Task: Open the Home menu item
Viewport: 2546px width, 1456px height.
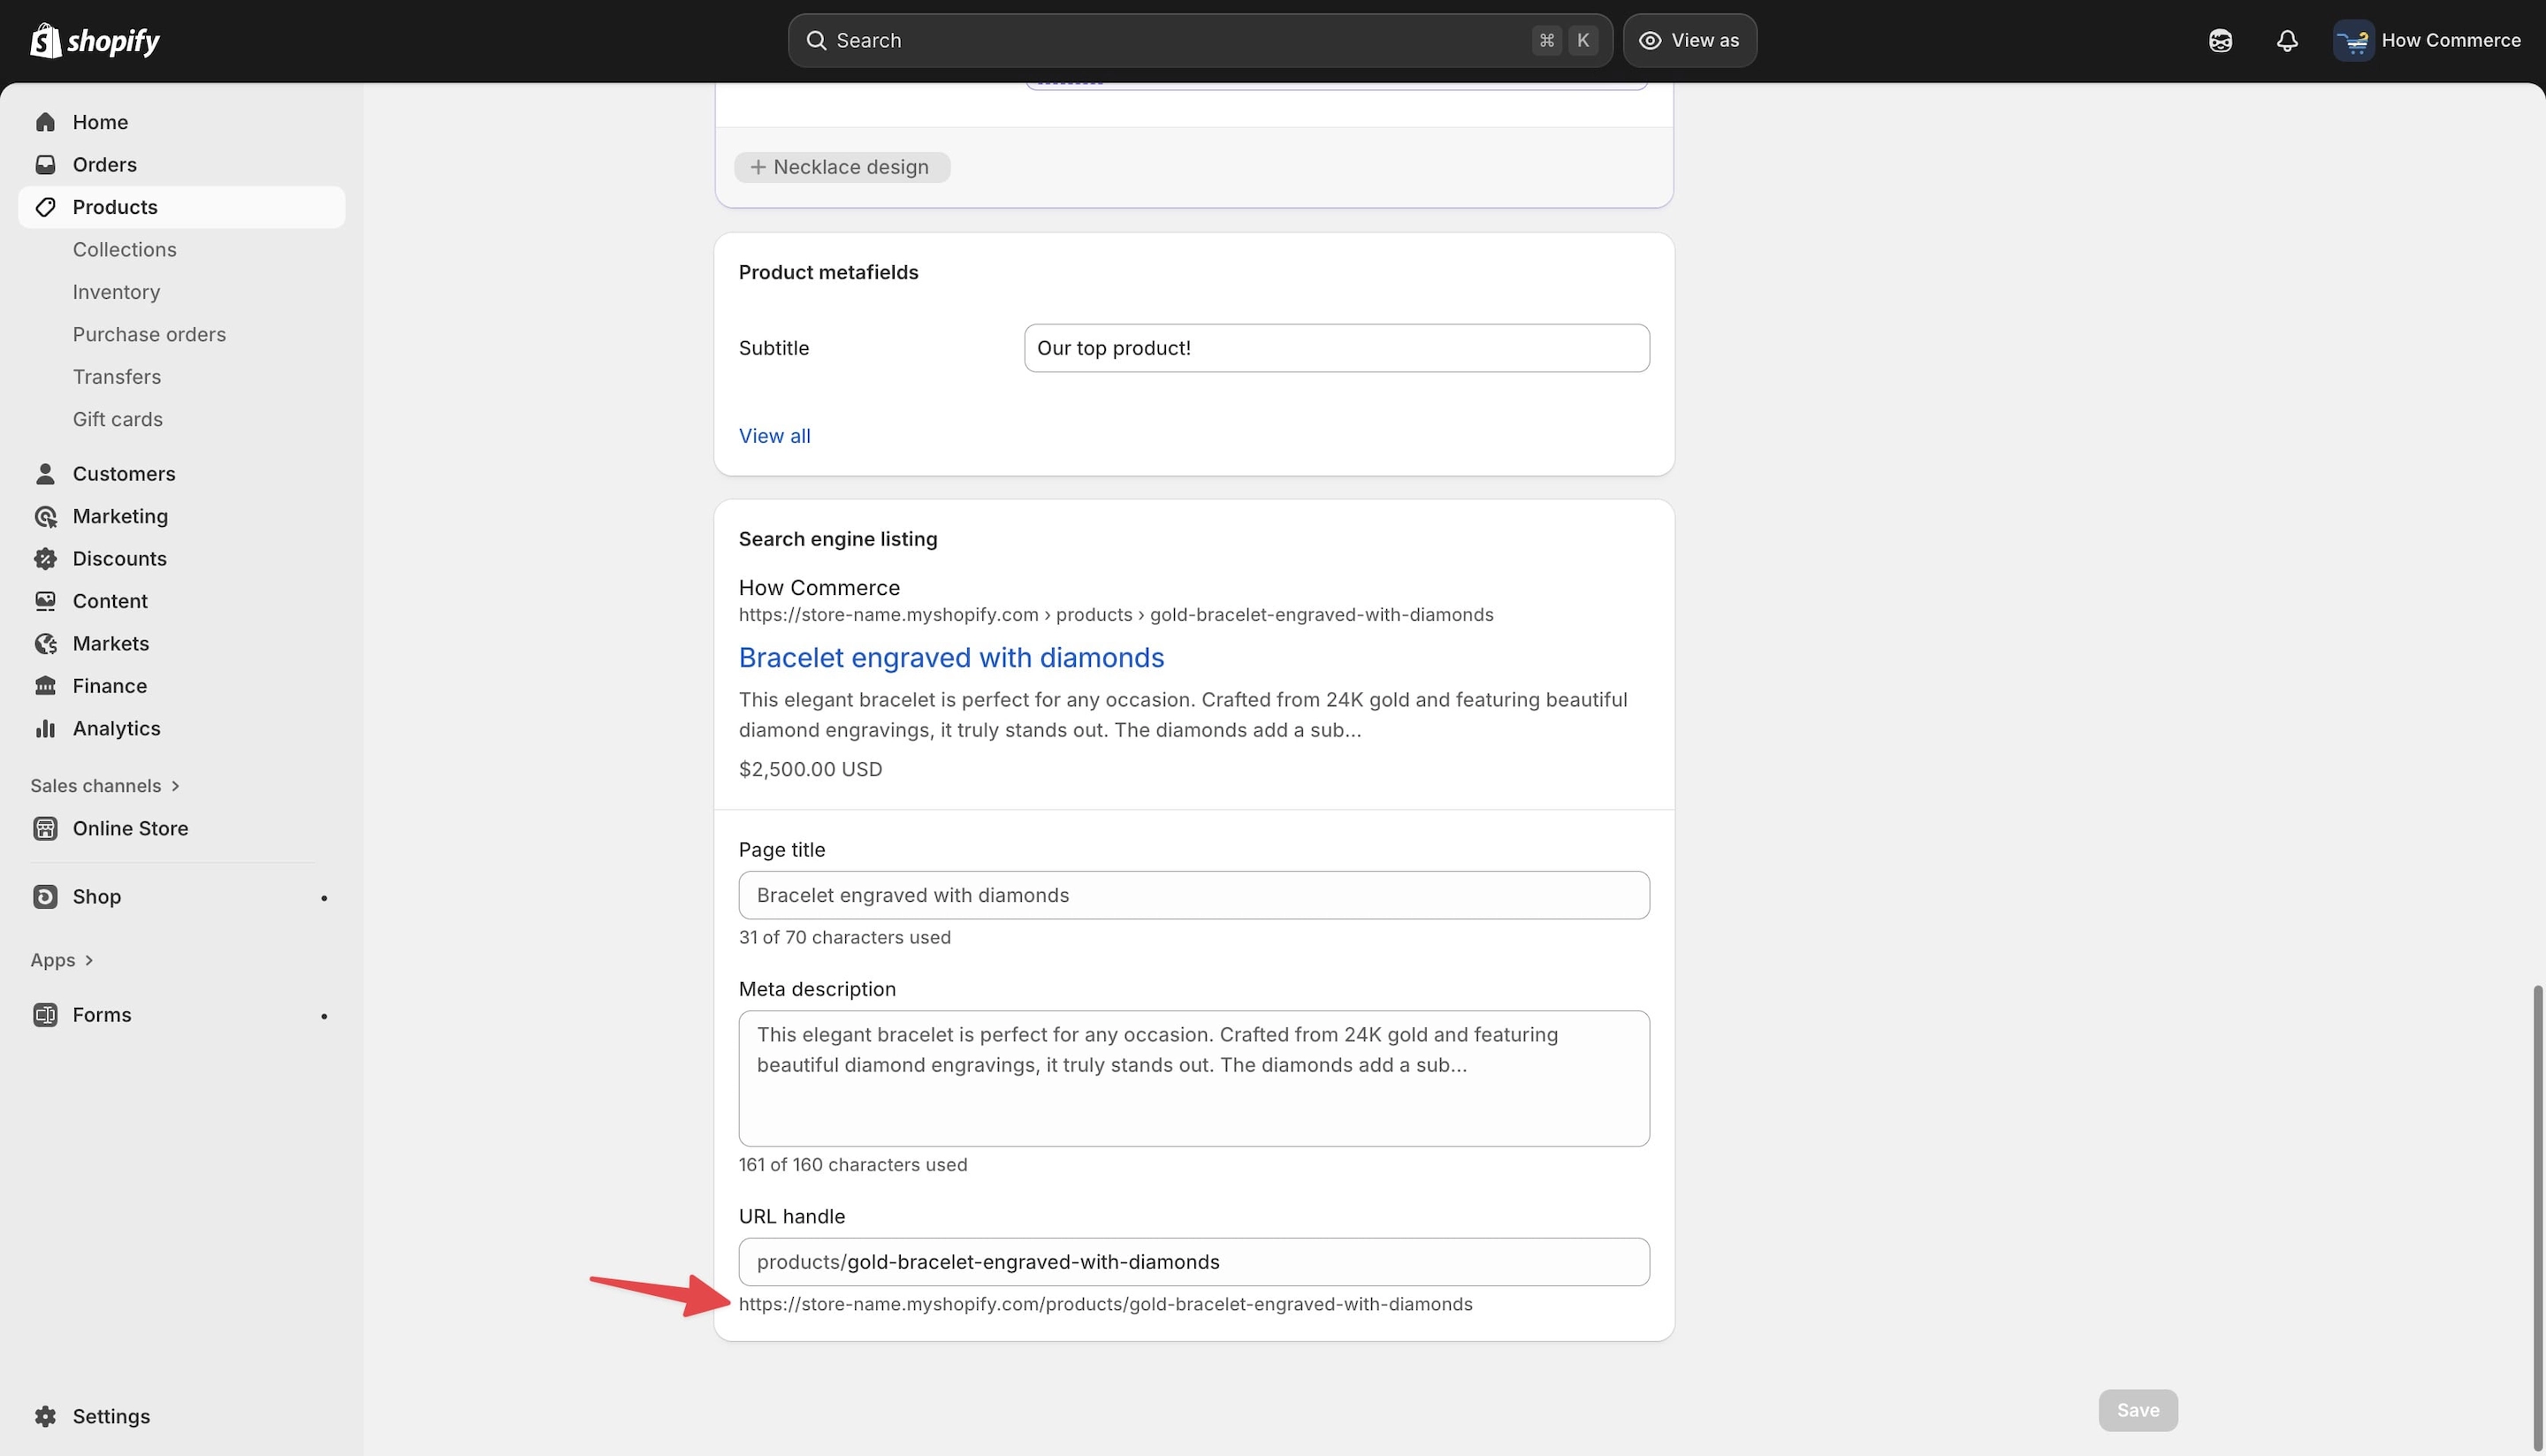Action: pyautogui.click(x=181, y=122)
